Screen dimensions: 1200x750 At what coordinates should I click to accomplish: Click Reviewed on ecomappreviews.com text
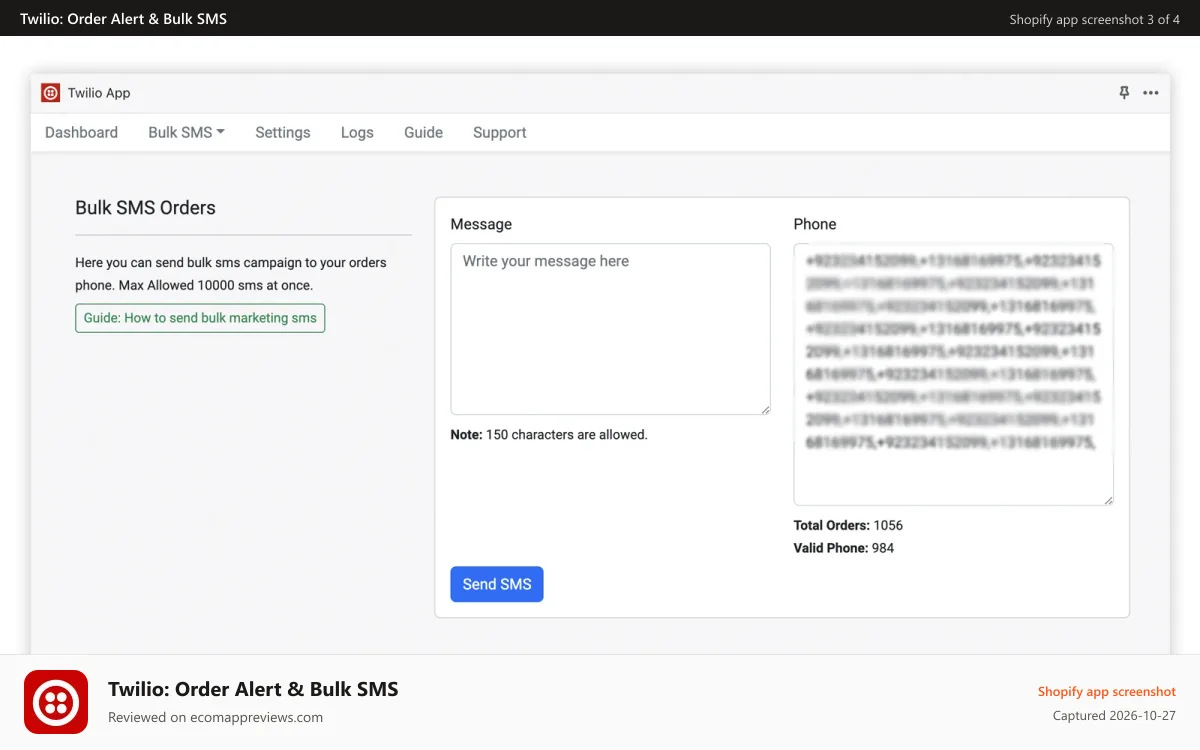pos(215,717)
